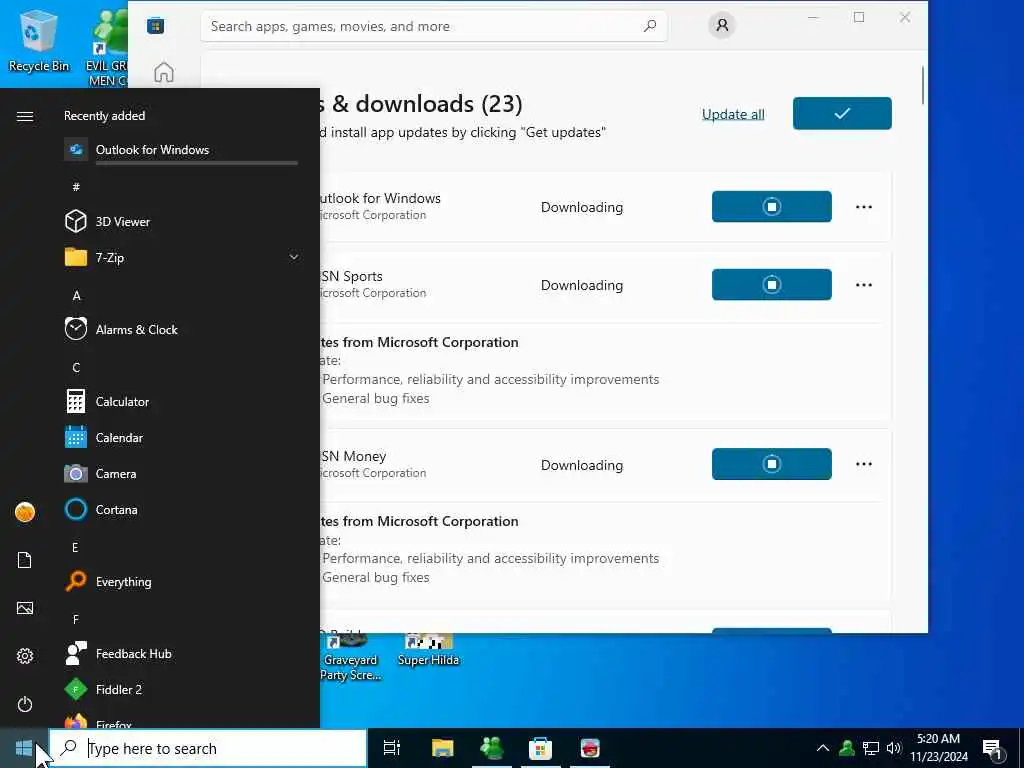1024x768 pixels.
Task: Open Outlook for Windows in Start menu
Action: tap(180, 150)
